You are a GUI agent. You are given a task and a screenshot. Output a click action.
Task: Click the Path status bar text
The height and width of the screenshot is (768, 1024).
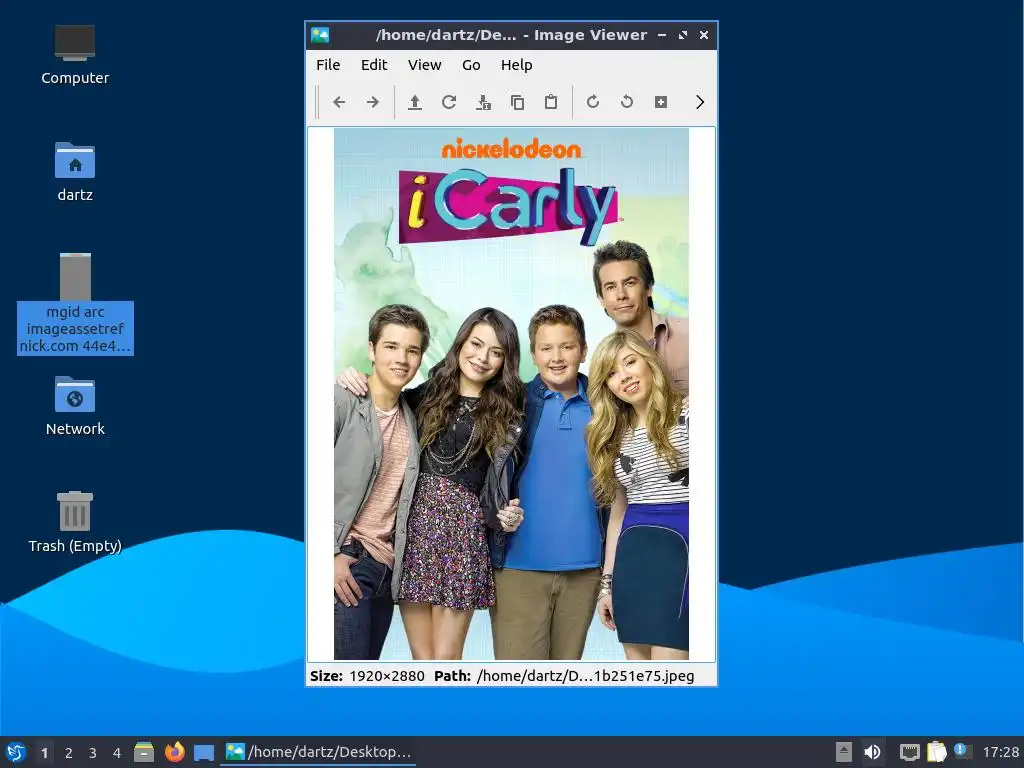click(x=564, y=676)
